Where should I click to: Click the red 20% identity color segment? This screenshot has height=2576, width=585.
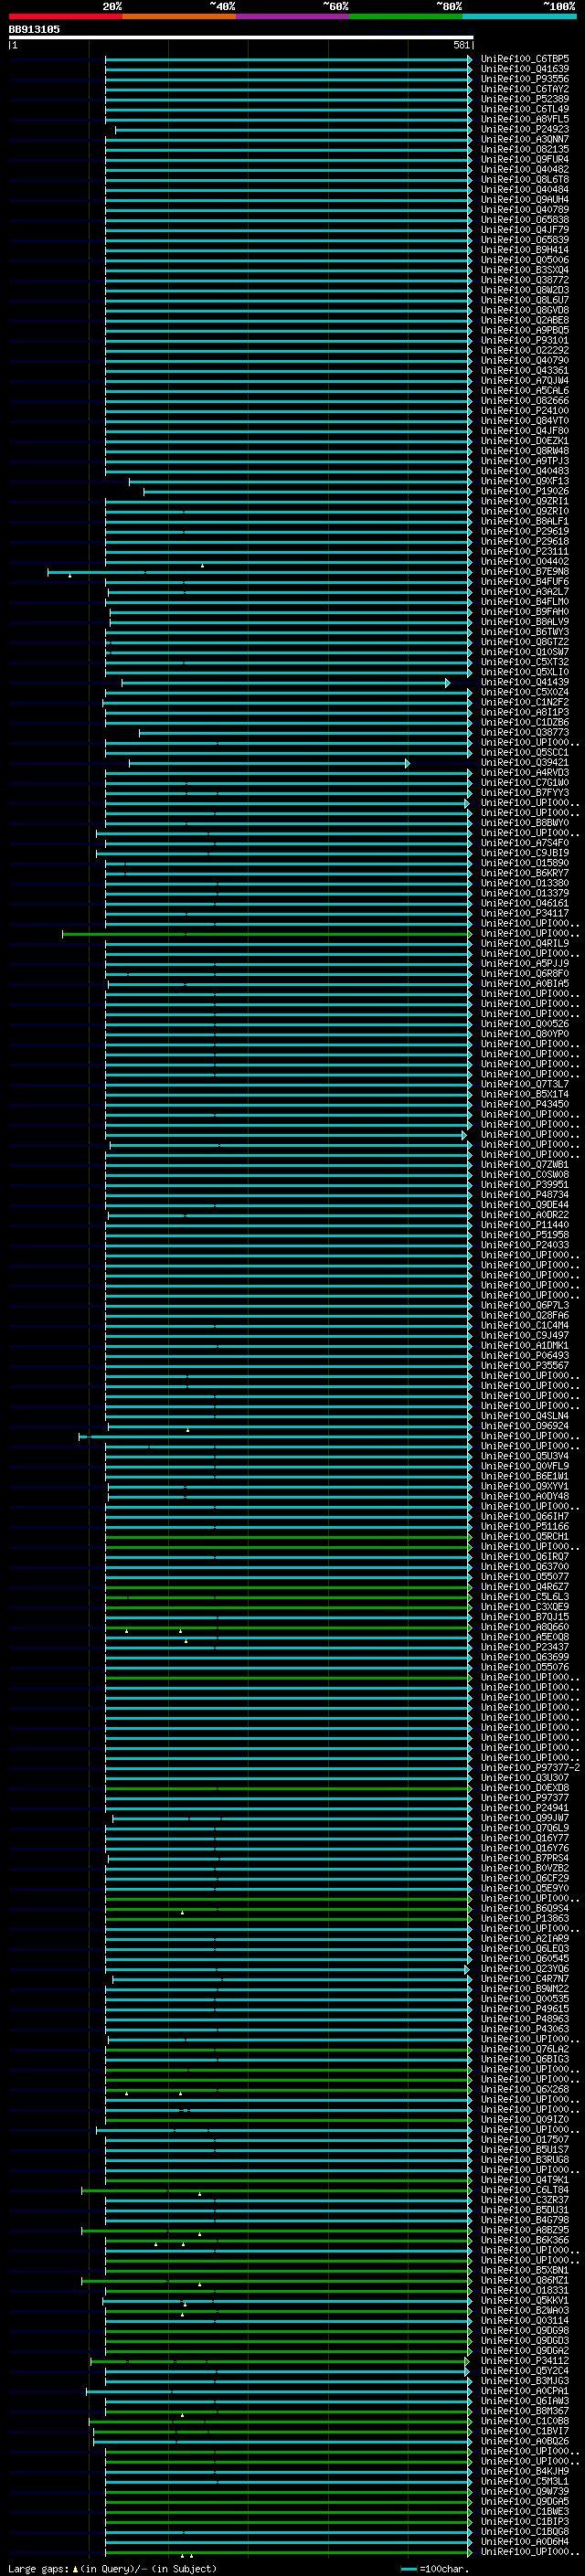point(65,17)
